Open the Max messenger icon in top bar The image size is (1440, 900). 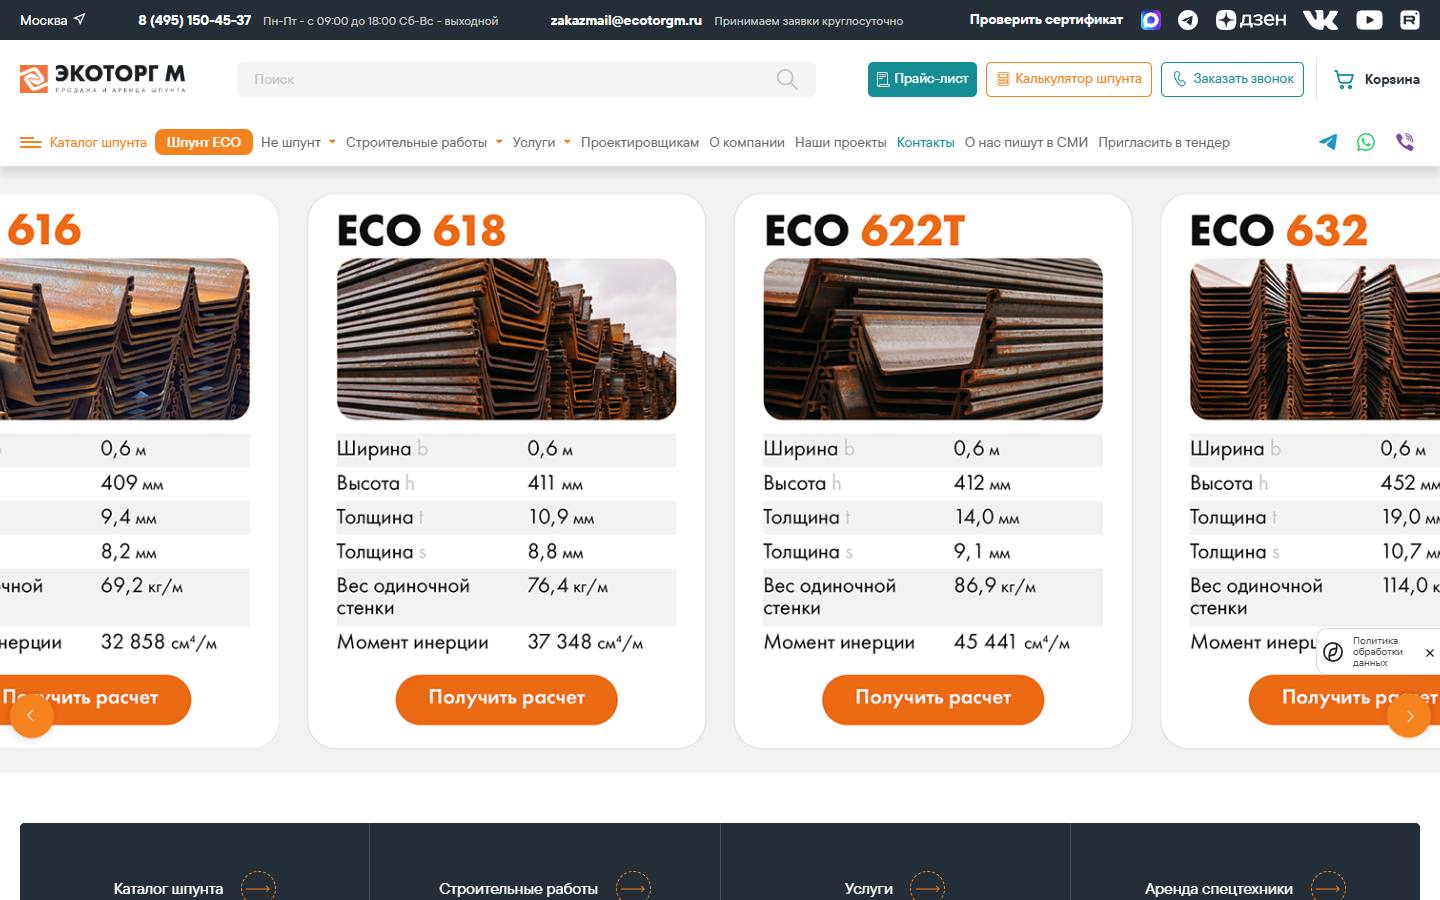[1151, 20]
